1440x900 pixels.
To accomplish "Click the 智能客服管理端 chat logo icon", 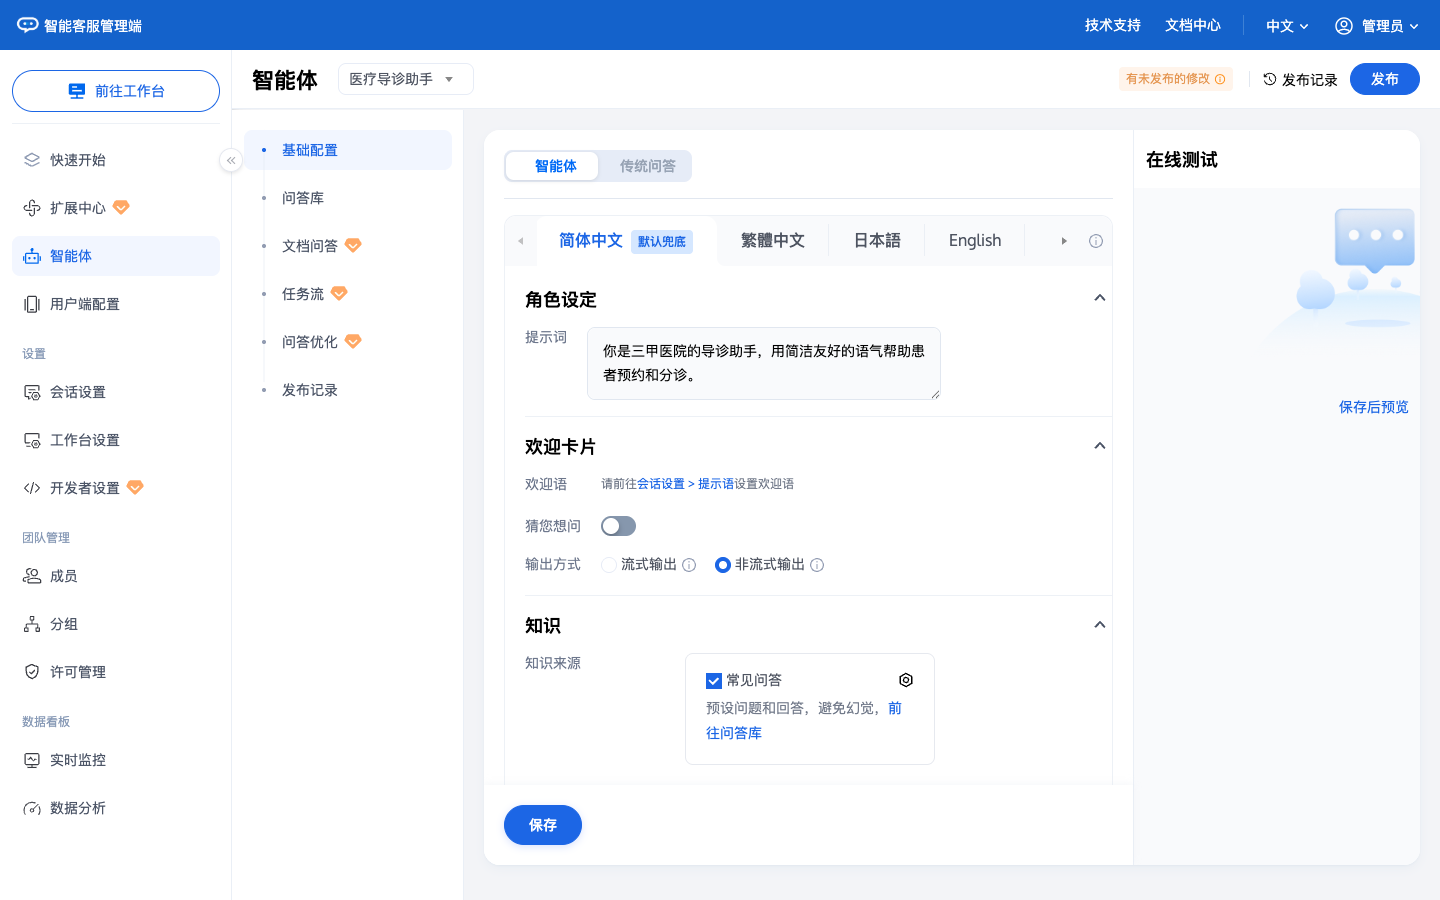I will pyautogui.click(x=28, y=25).
